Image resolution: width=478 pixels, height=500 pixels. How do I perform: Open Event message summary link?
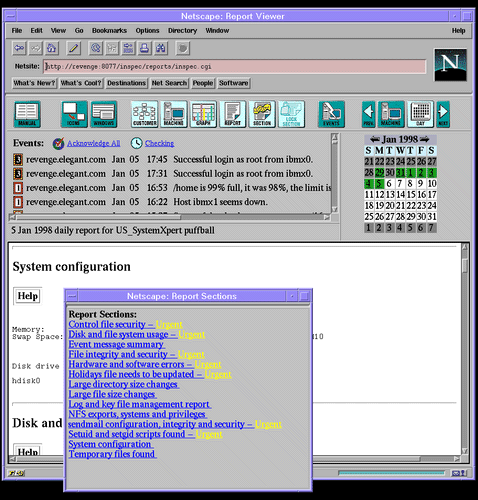(x=116, y=344)
